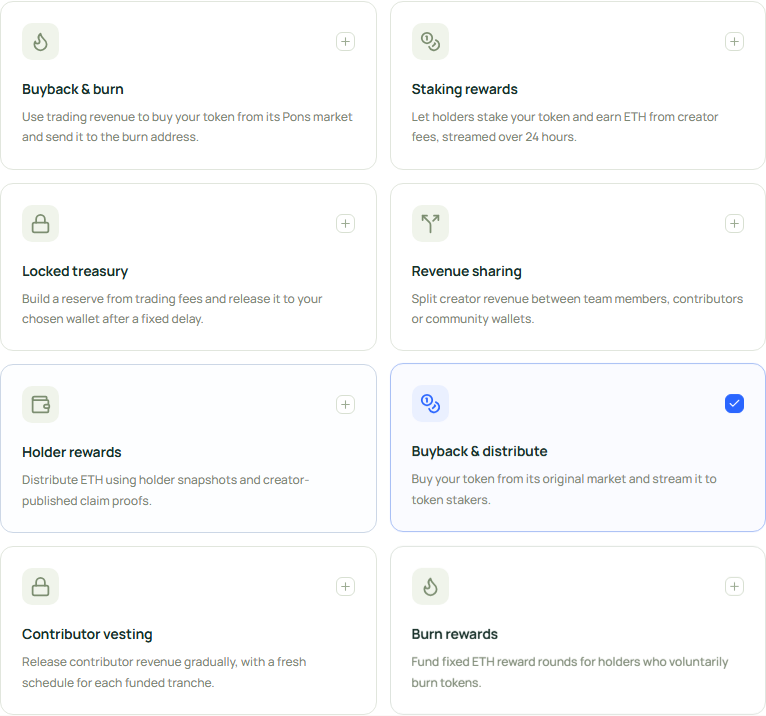Click the padlock icon on Locked treasury card
Viewport: 766px width, 716px height.
click(41, 224)
